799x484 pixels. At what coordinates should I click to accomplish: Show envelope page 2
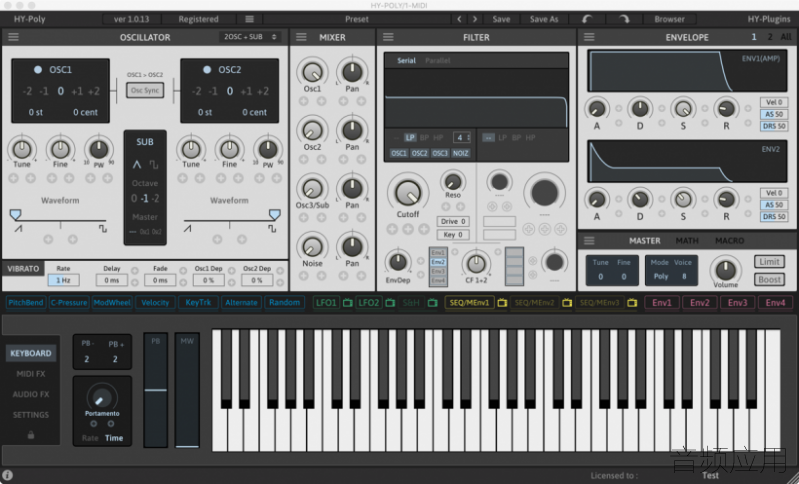pos(770,37)
